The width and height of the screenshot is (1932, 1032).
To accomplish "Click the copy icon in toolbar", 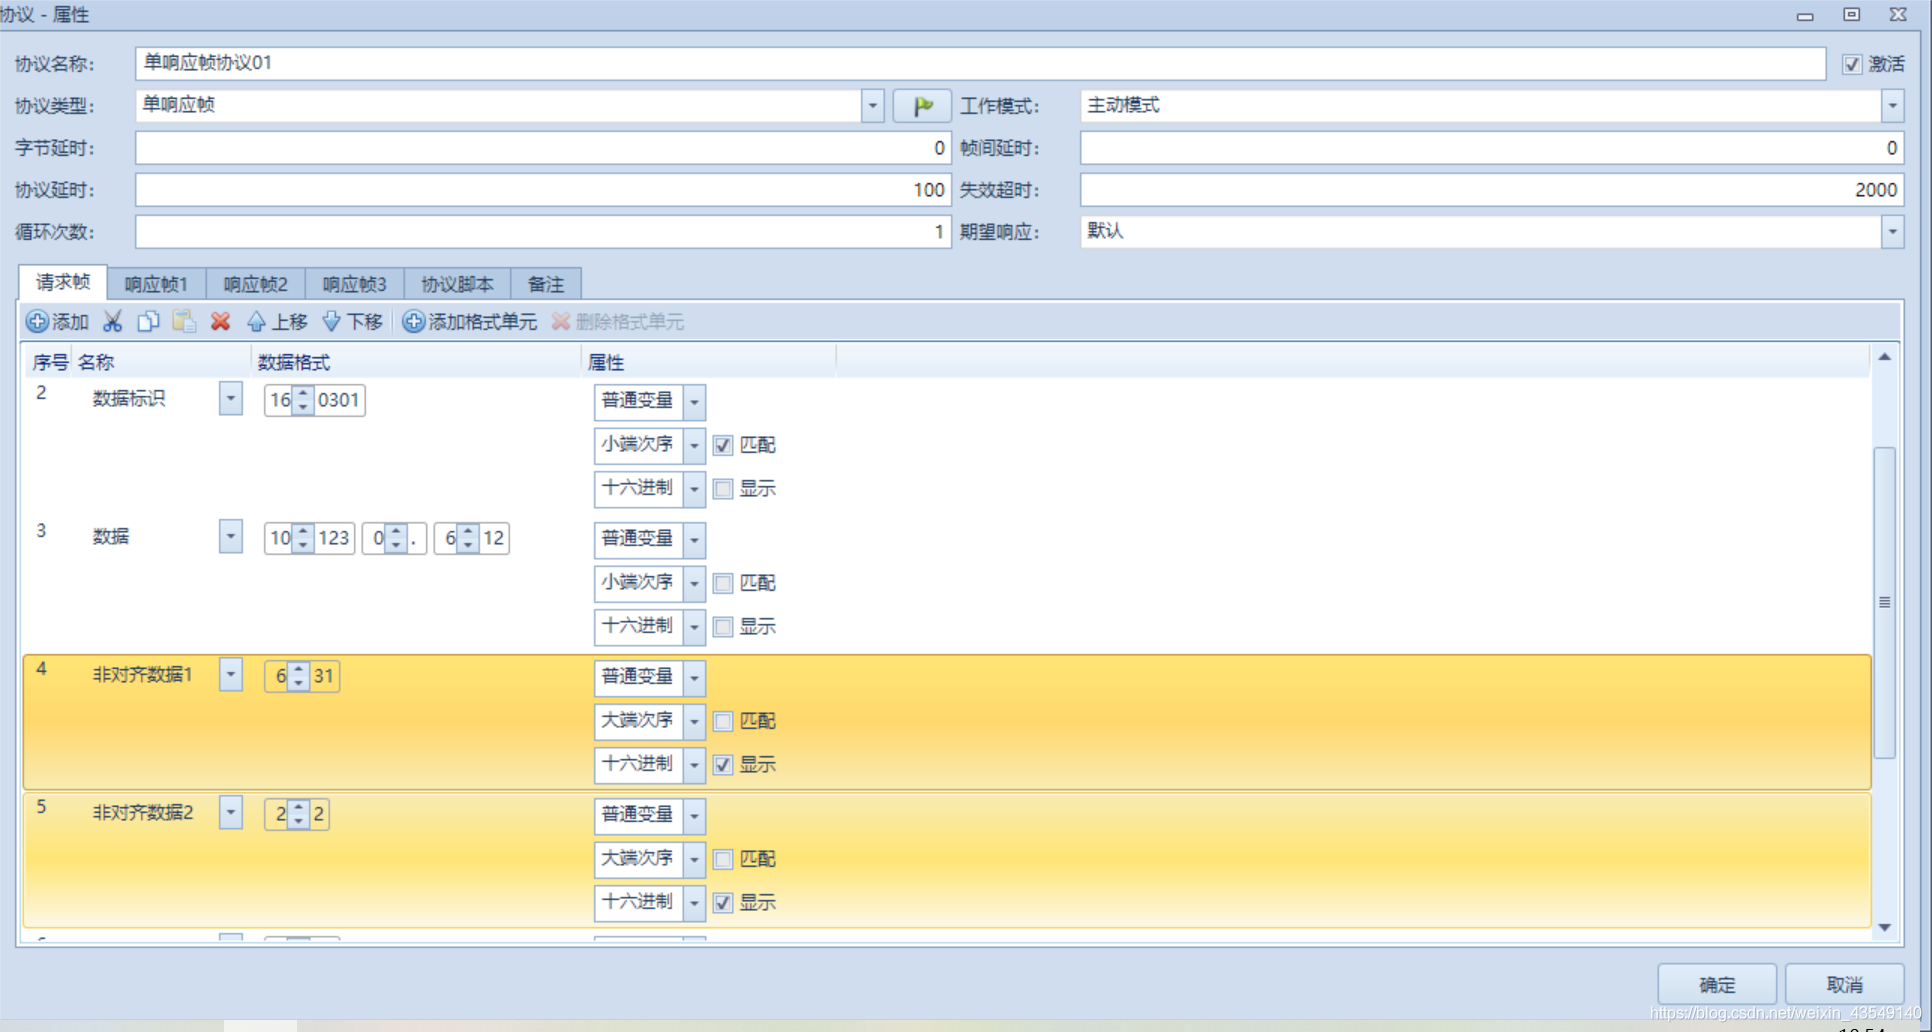I will click(148, 322).
